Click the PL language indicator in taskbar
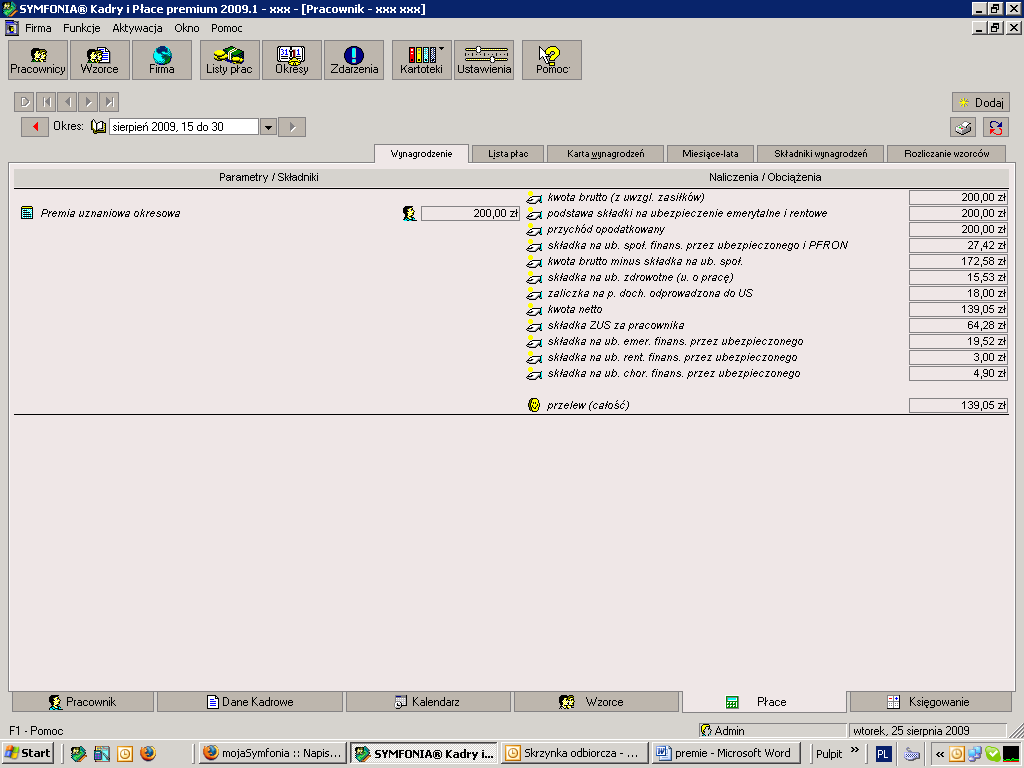 [x=882, y=754]
